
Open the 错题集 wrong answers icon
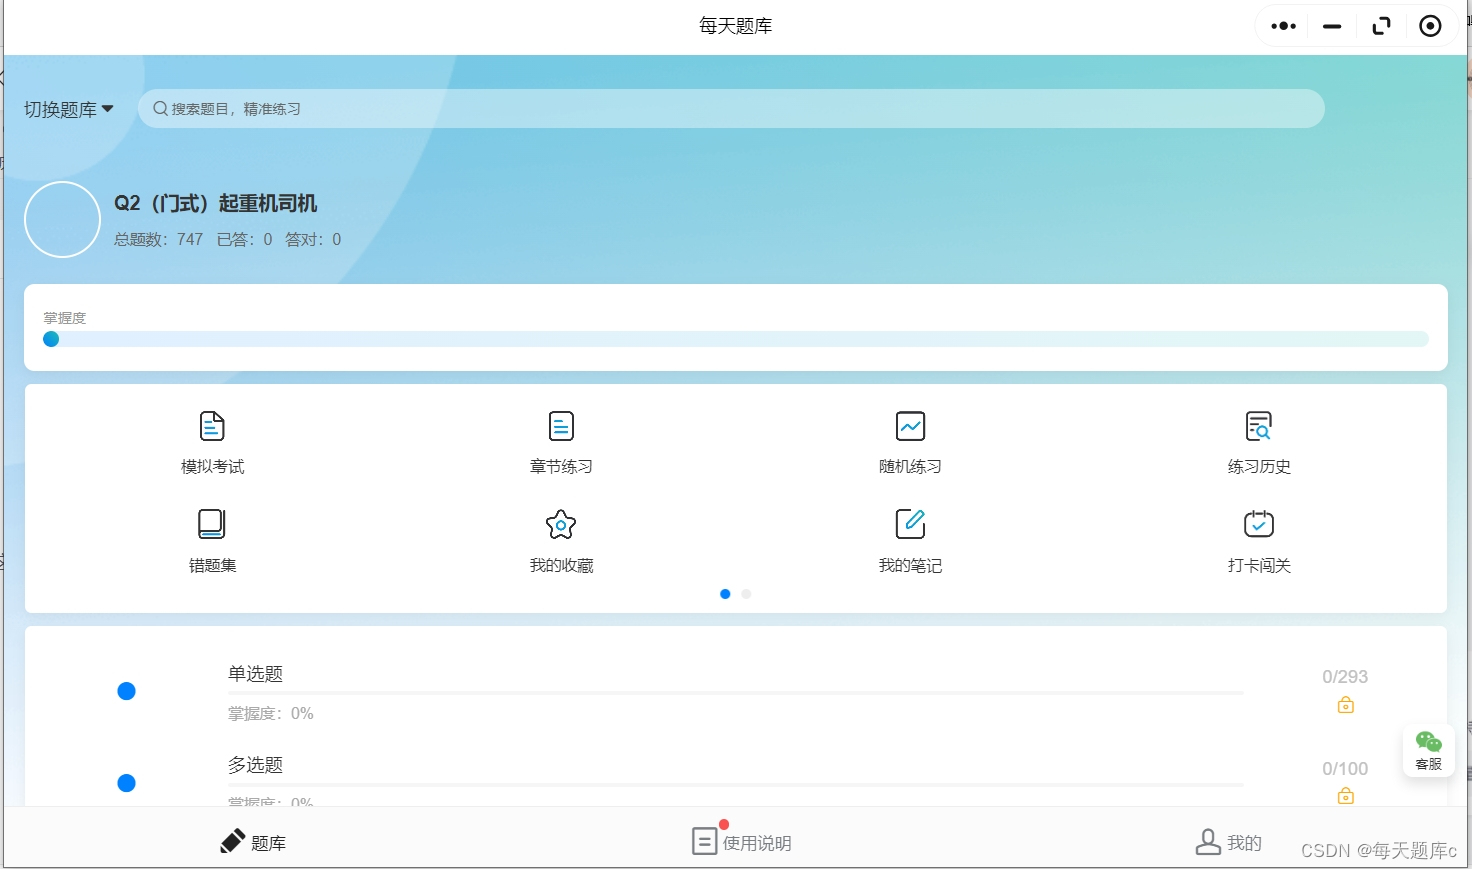(212, 524)
